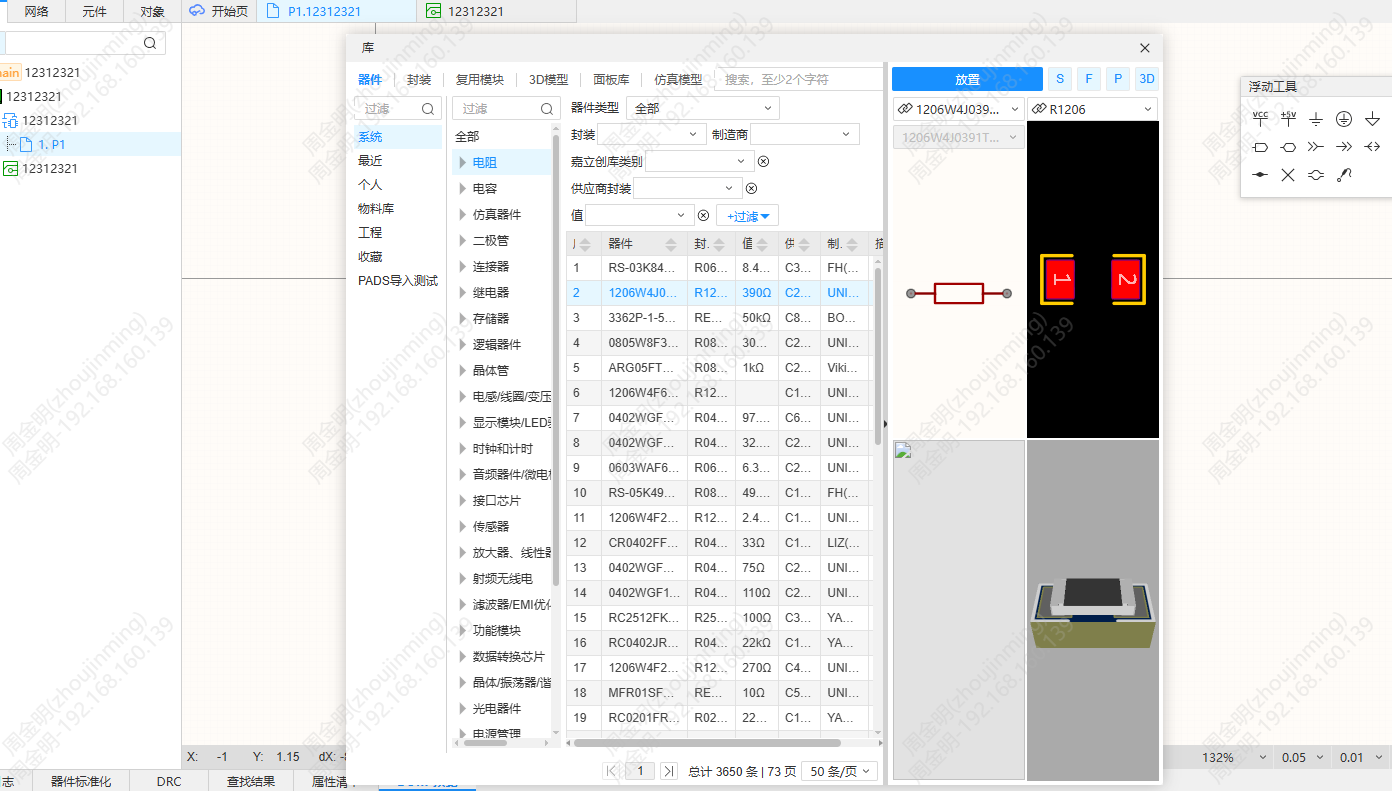
Task: Click the blue 放置 place button
Action: click(967, 79)
